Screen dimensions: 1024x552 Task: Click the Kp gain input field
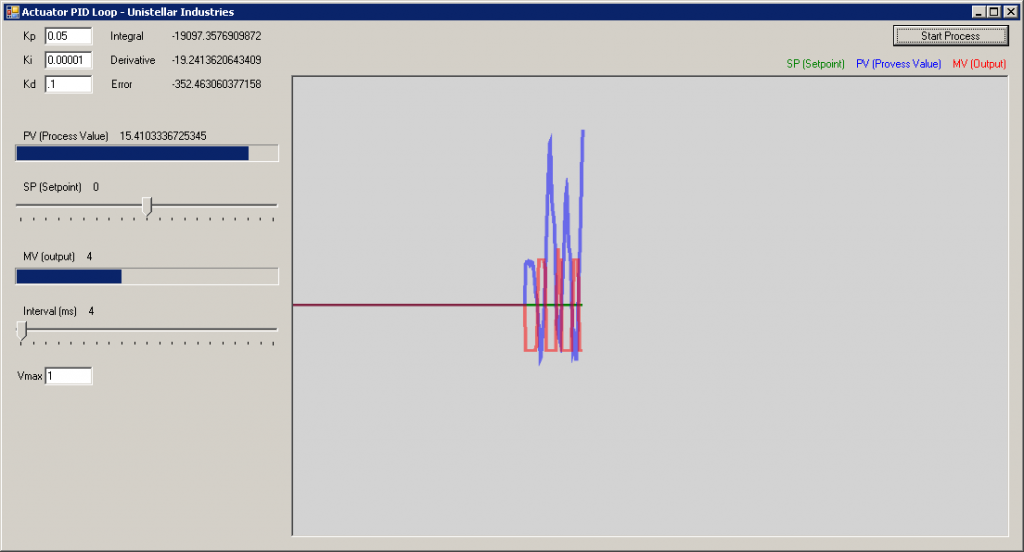[x=69, y=36]
